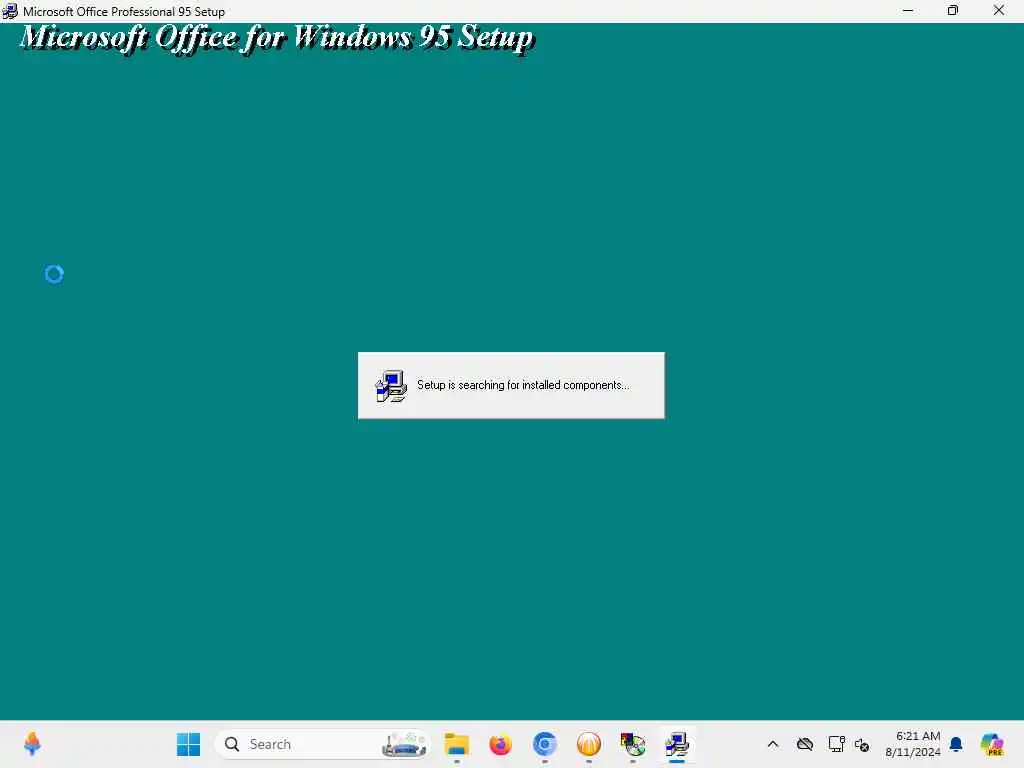Open the display/network tray icon

(x=836, y=744)
